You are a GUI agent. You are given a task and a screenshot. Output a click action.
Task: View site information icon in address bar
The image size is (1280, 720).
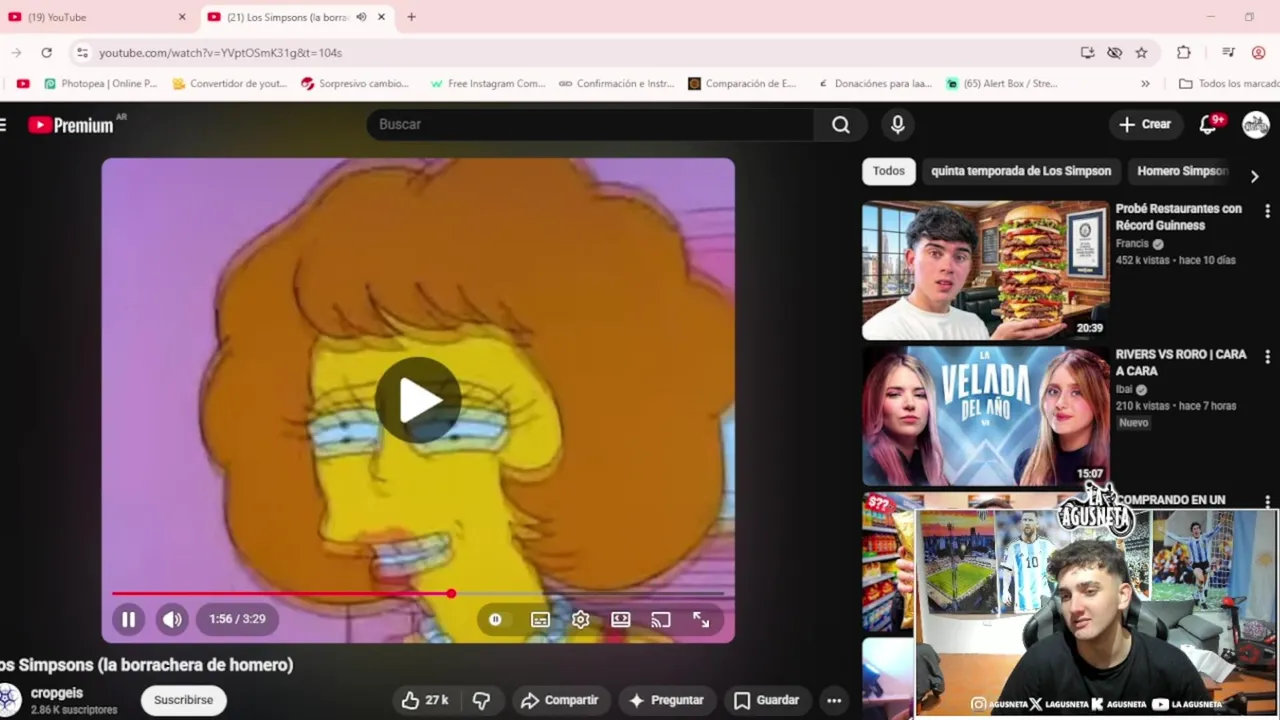pyautogui.click(x=82, y=53)
